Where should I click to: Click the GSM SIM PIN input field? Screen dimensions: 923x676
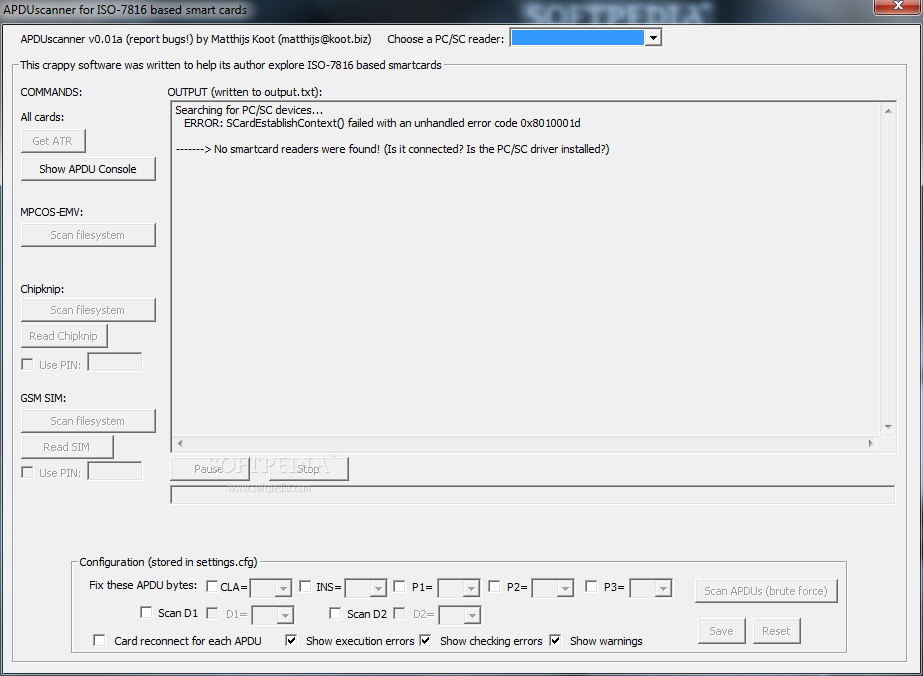click(x=115, y=470)
